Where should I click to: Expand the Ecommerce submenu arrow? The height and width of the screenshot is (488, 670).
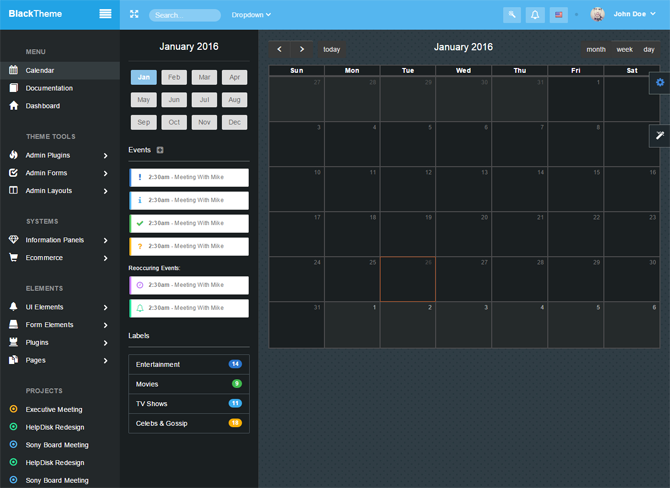[x=106, y=258]
